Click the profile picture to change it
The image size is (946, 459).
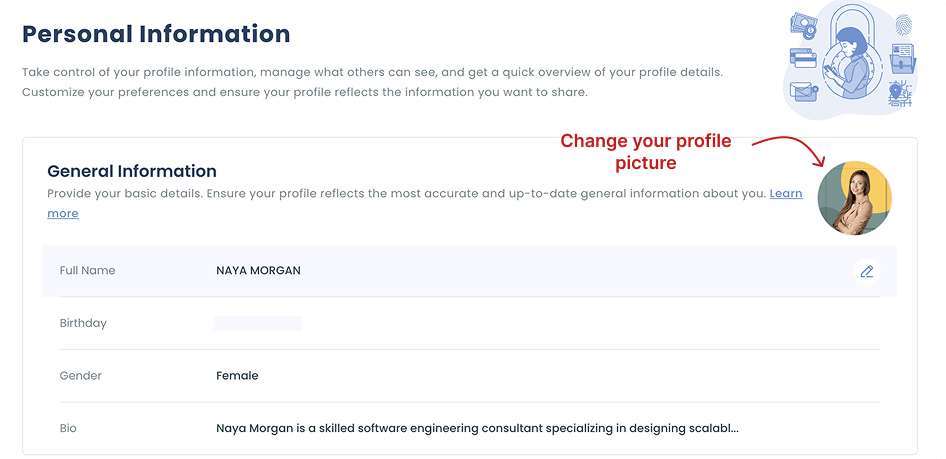(x=854, y=197)
